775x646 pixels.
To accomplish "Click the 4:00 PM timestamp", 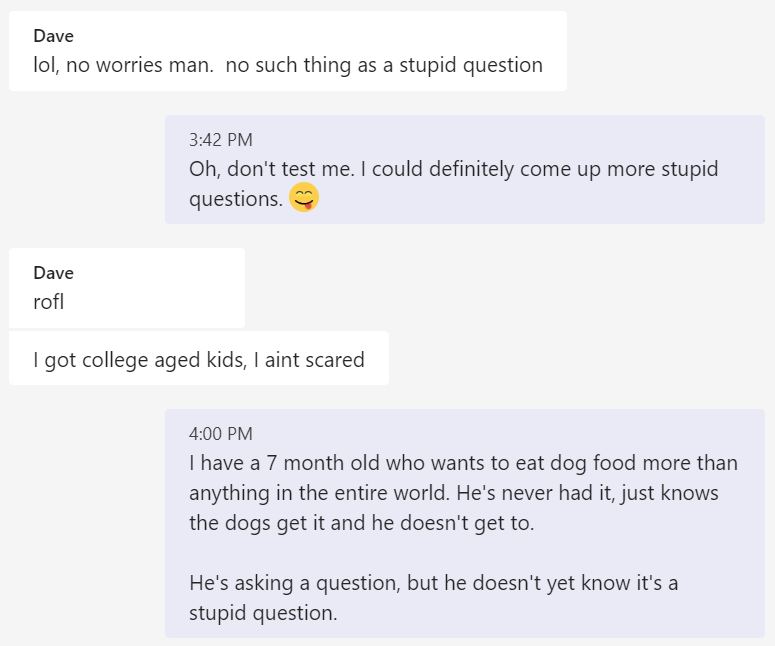I will coord(221,434).
